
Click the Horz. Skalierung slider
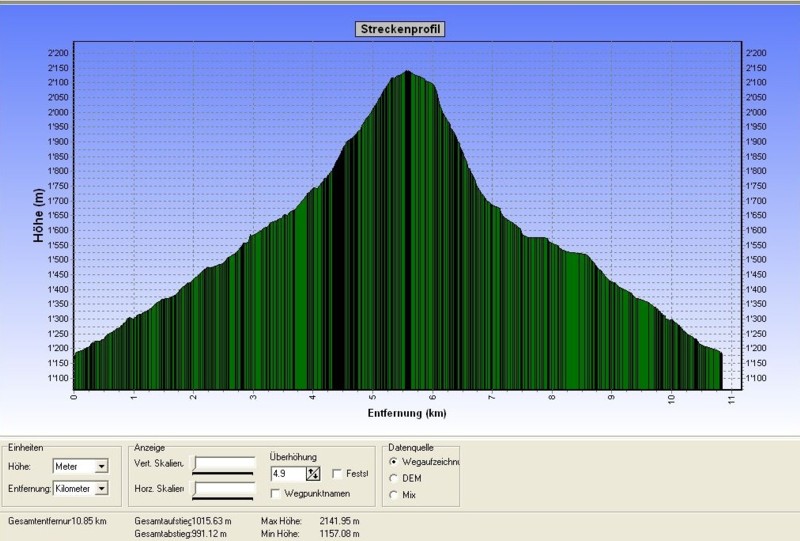point(224,488)
